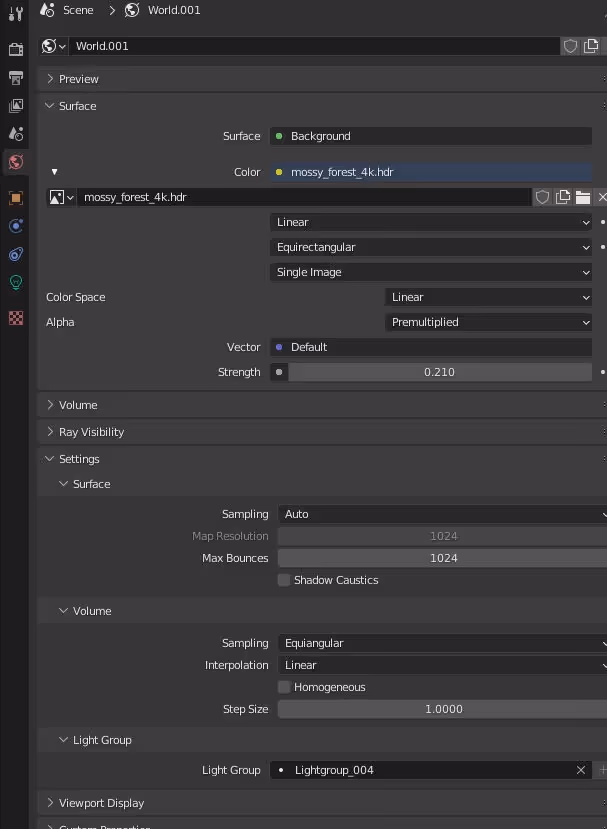Viewport: 607px width, 829px height.
Task: Toggle fake user for mossy_forest_4k.hdr image
Action: [x=542, y=197]
